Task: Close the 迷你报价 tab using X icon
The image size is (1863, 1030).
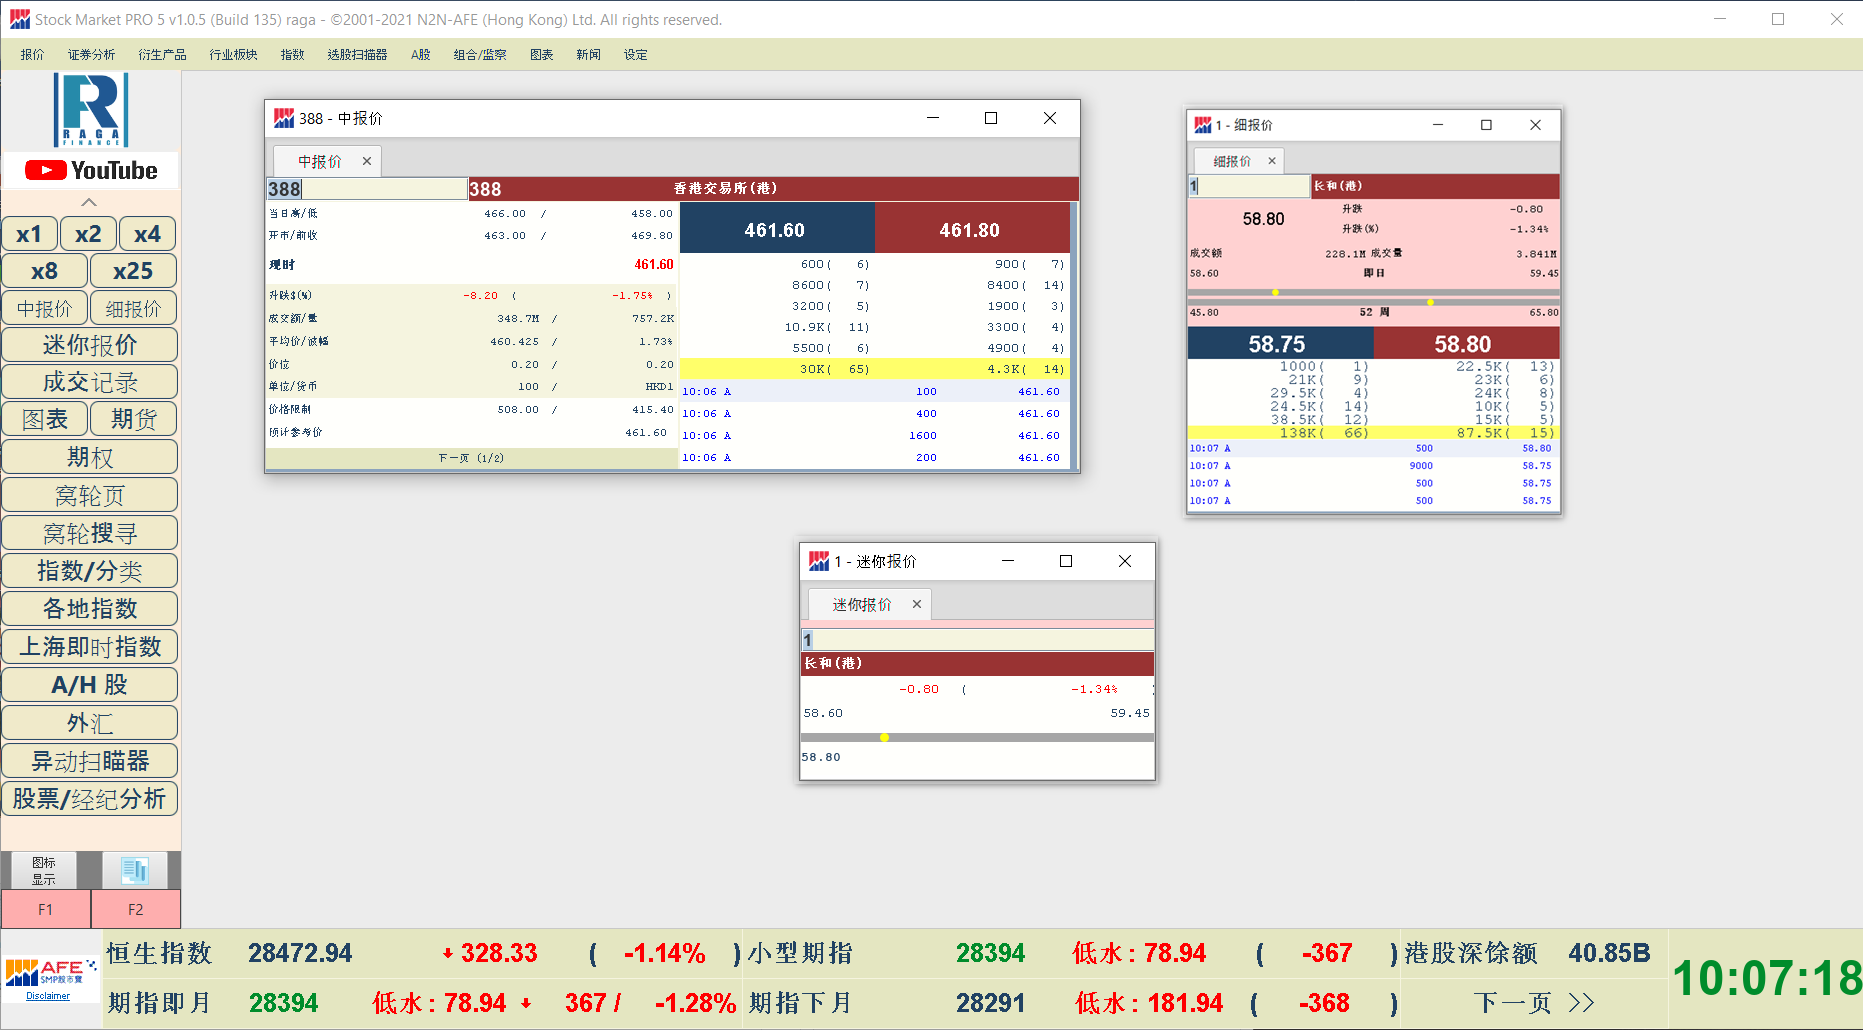Action: 916,604
